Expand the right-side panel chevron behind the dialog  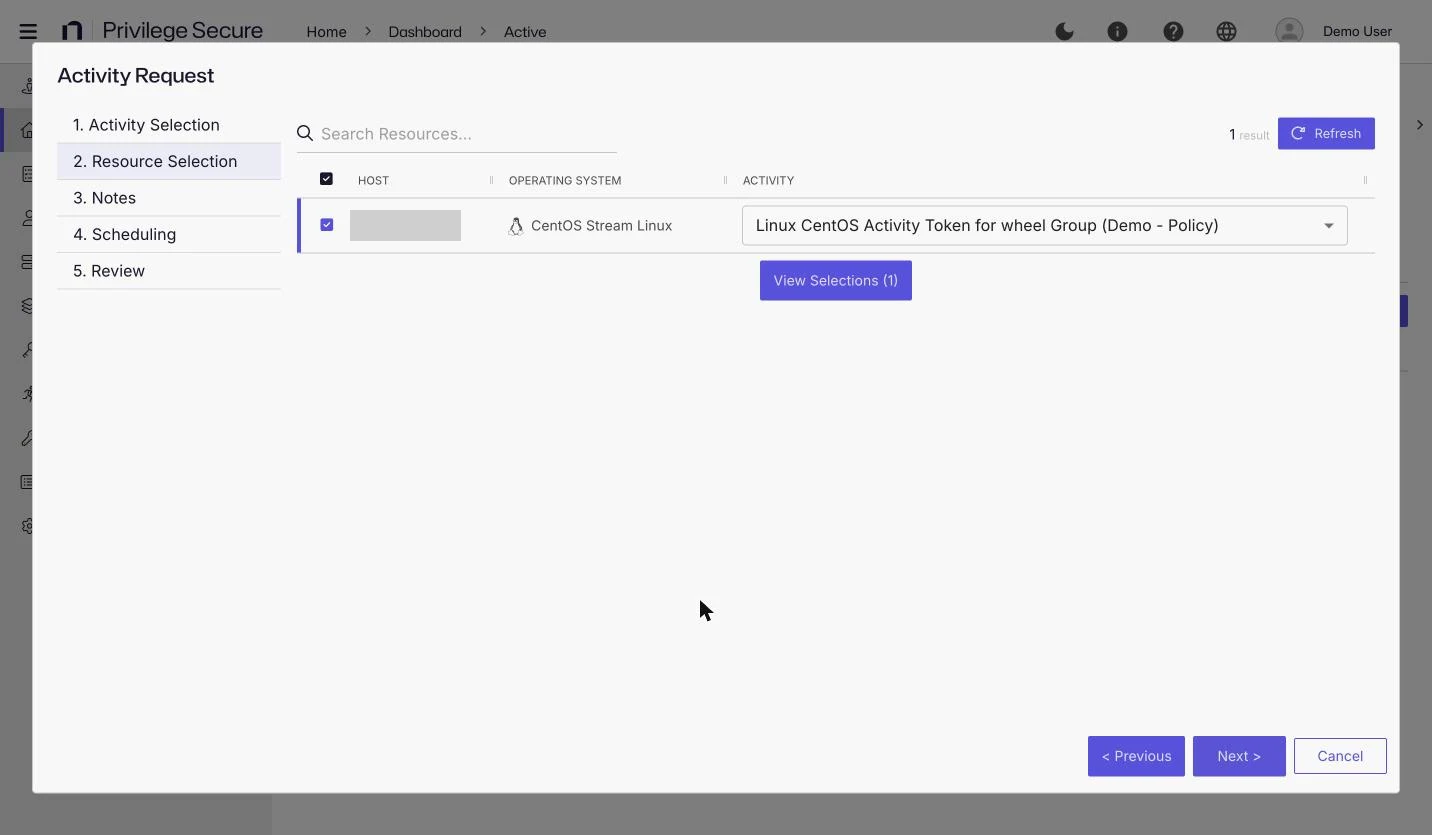pyautogui.click(x=1420, y=125)
